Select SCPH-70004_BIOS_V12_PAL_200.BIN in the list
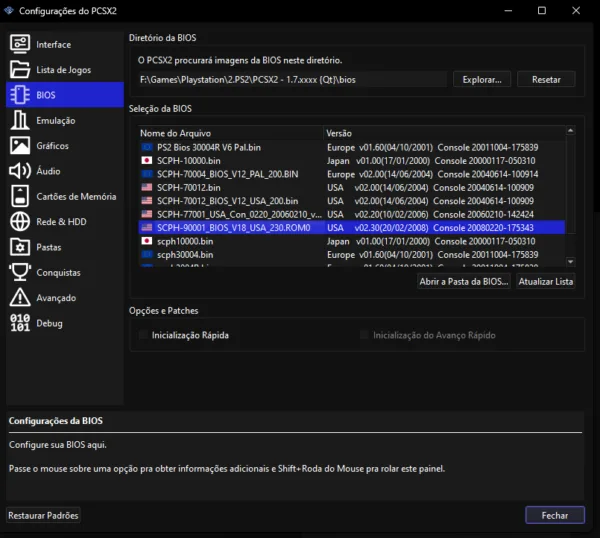This screenshot has width=600, height=538. point(352,174)
